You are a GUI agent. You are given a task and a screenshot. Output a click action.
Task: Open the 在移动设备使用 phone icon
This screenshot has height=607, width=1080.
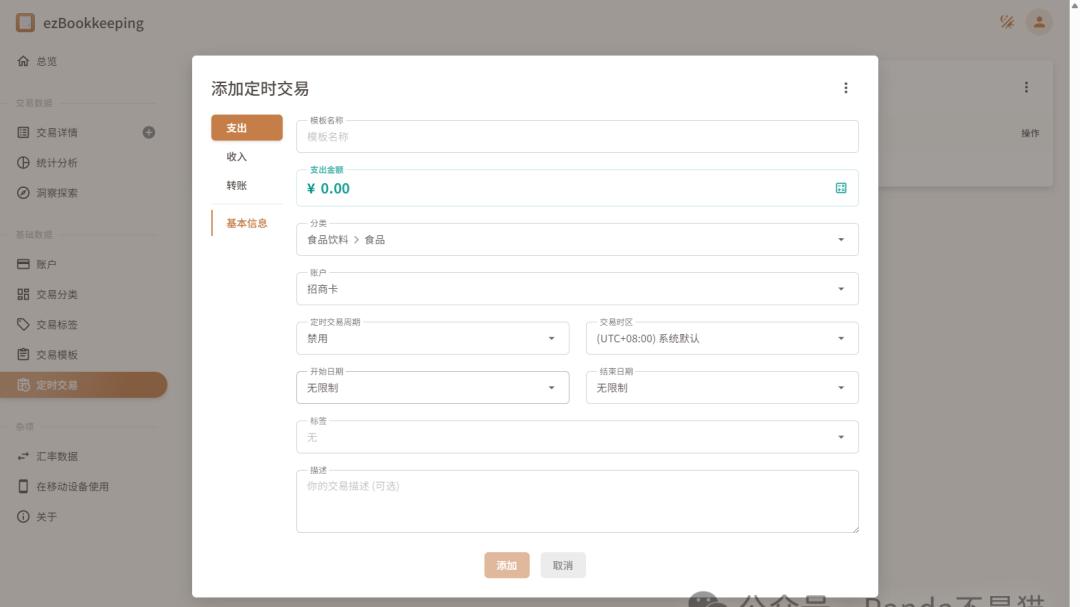tap(23, 486)
